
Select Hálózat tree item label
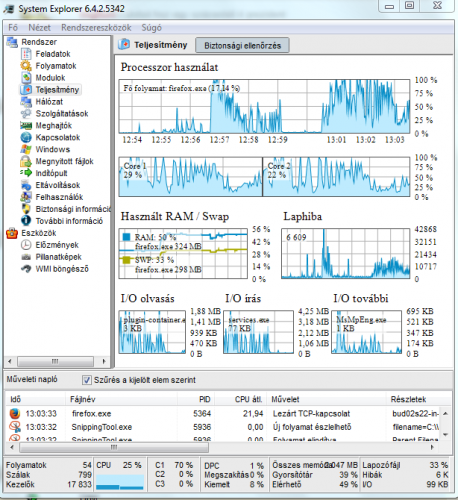49,102
